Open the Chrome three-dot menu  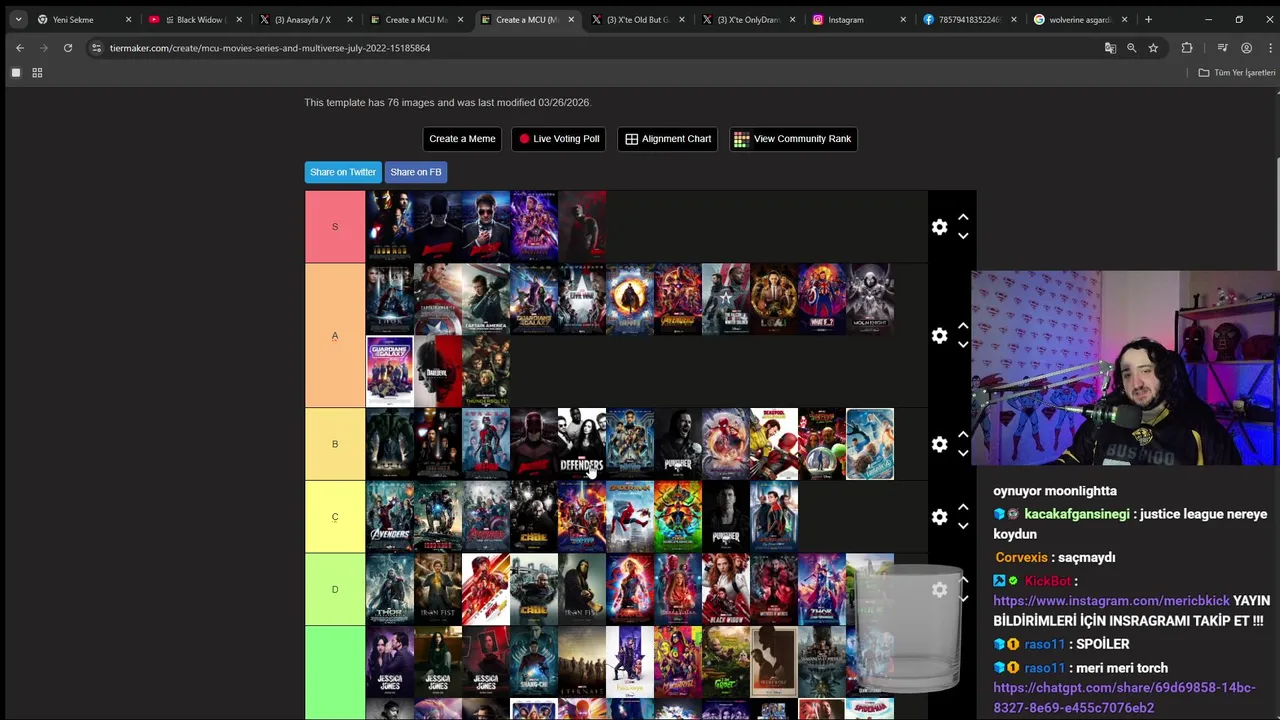click(x=1269, y=48)
